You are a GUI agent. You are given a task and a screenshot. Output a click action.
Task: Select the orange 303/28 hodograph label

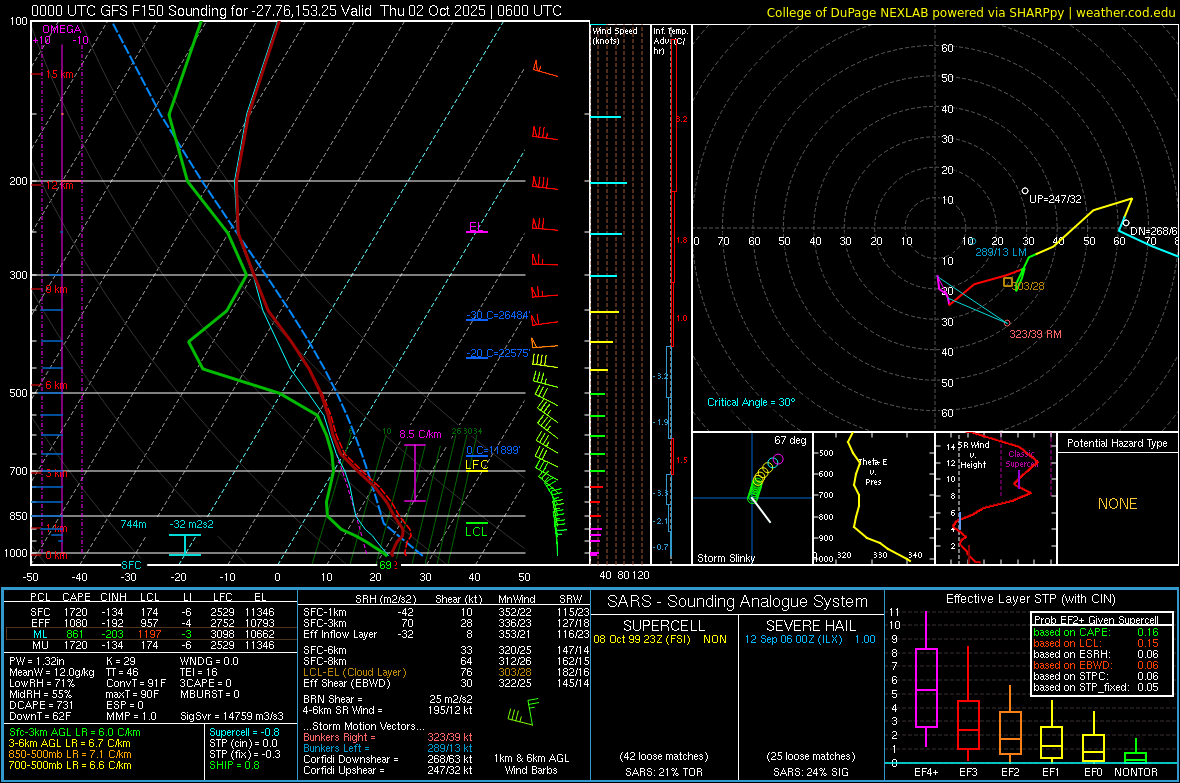[x=1029, y=286]
